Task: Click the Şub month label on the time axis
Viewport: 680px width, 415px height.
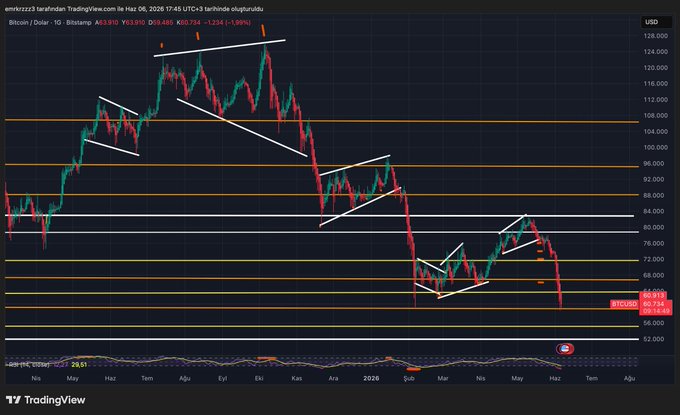Action: (409, 379)
